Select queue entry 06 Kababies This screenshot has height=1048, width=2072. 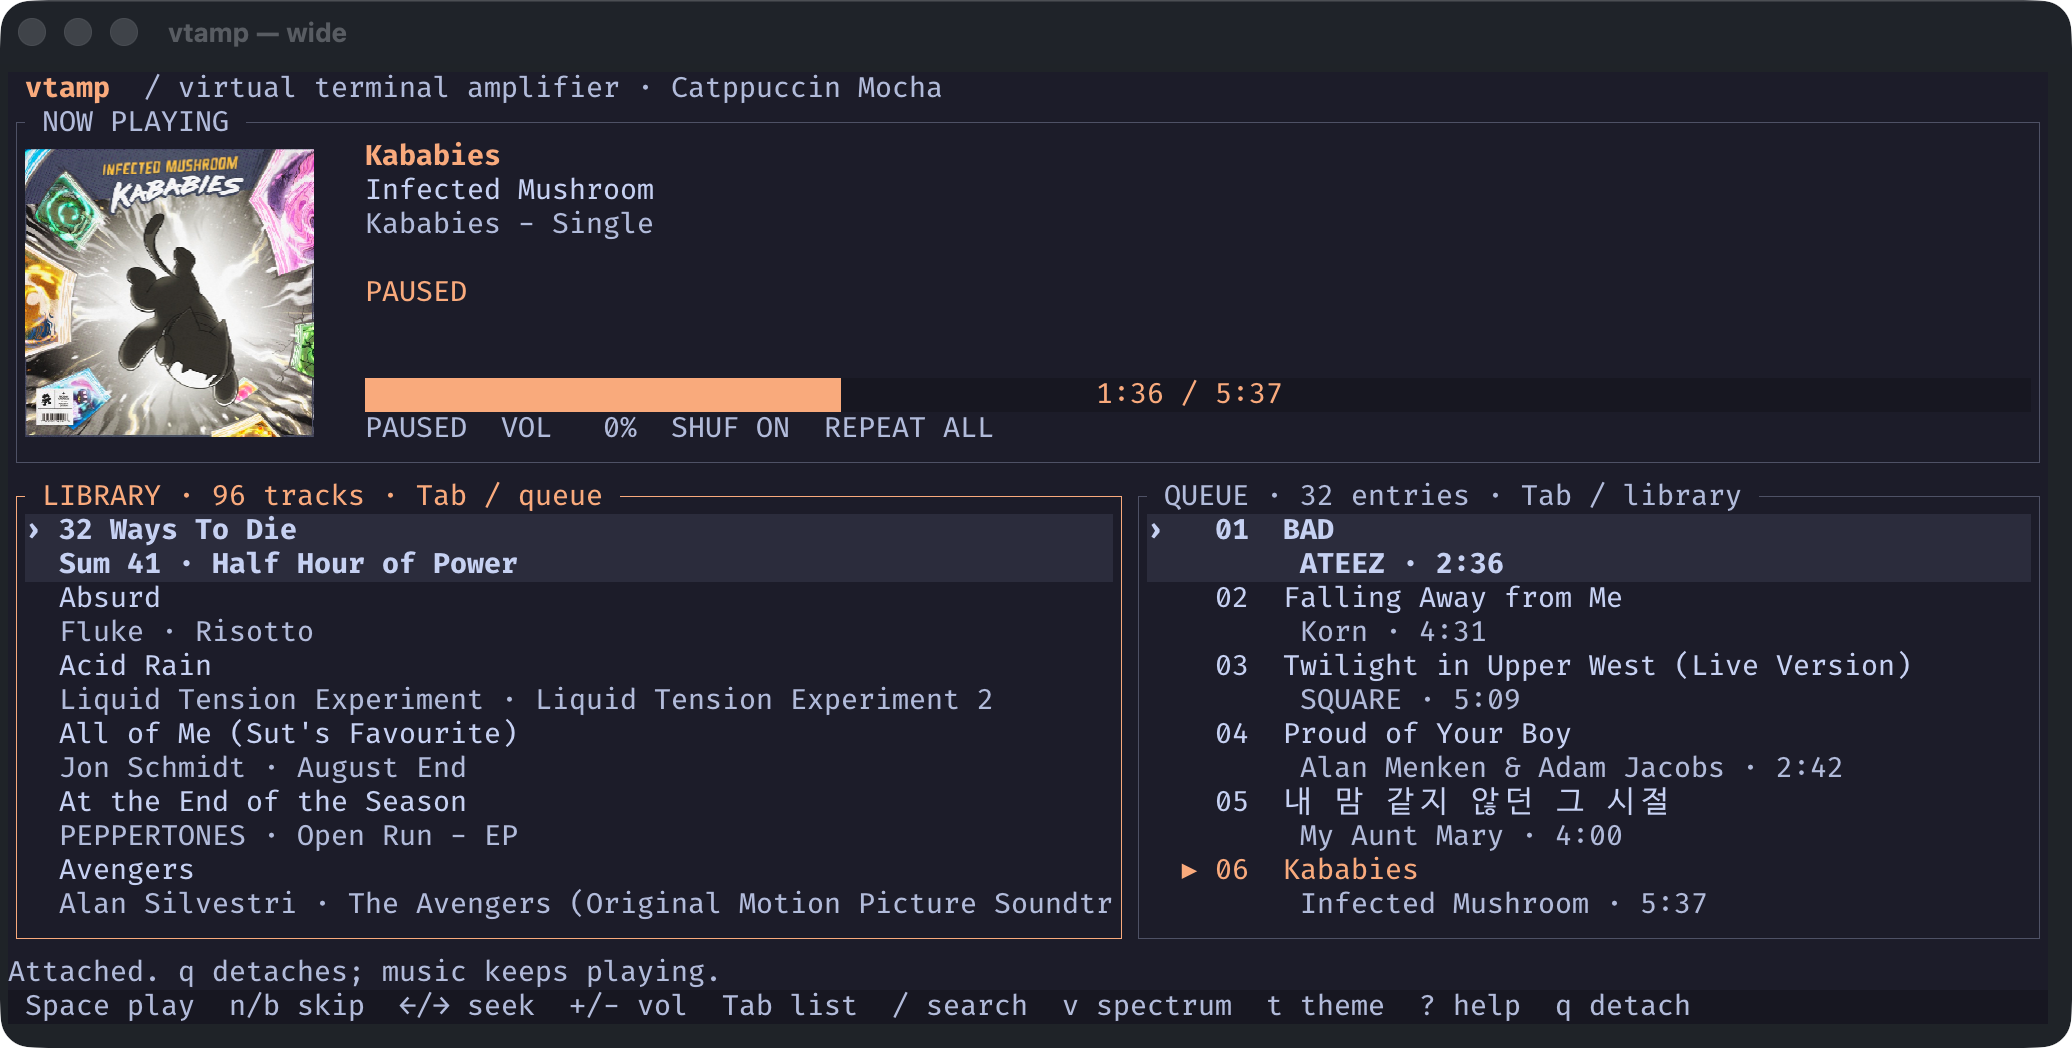point(1589,887)
